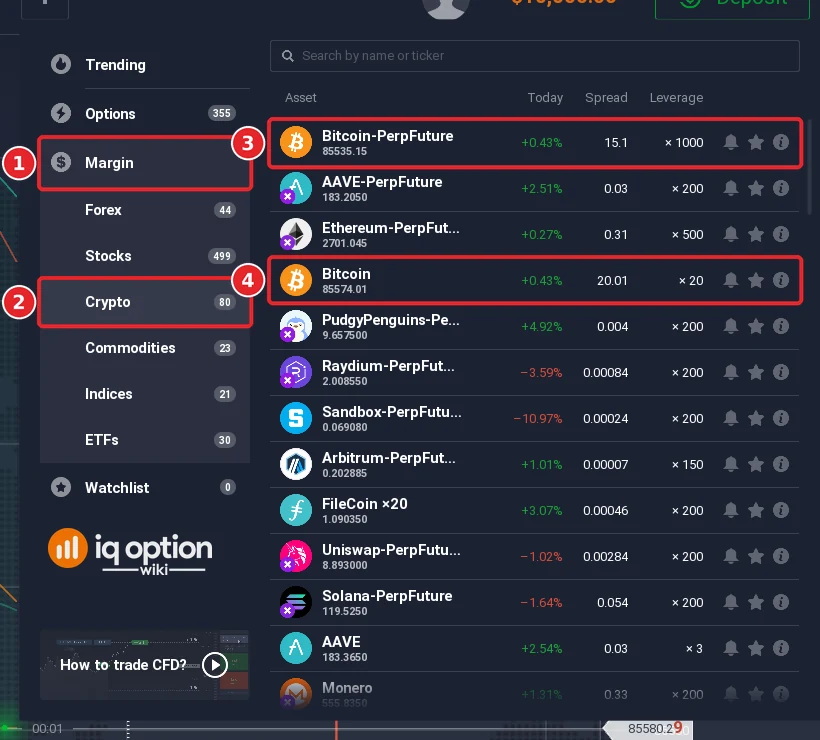Screen dimensions: 820x740
Task: Select Stocks under Margin
Action: pyautogui.click(x=145, y=256)
